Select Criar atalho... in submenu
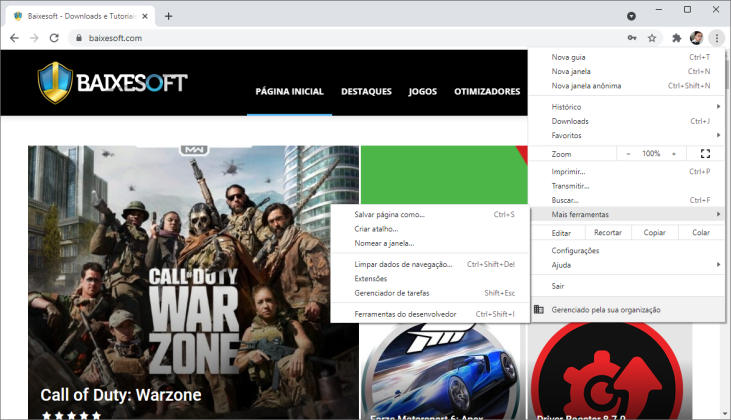 tap(430, 229)
